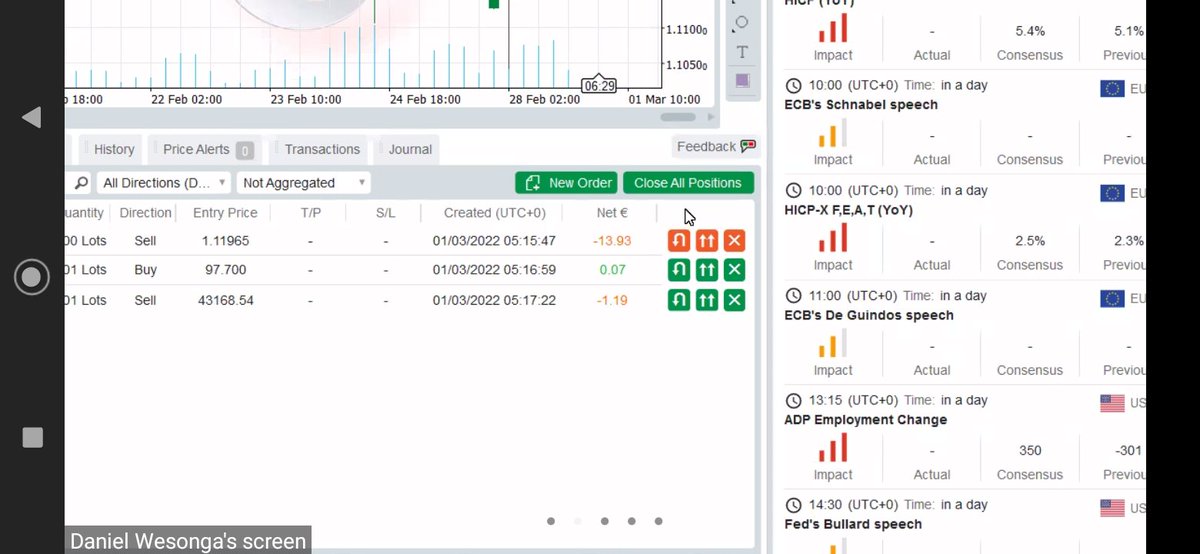This screenshot has height=554, width=1200.
Task: Click the 43168.54 entry price cell
Action: 226,300
